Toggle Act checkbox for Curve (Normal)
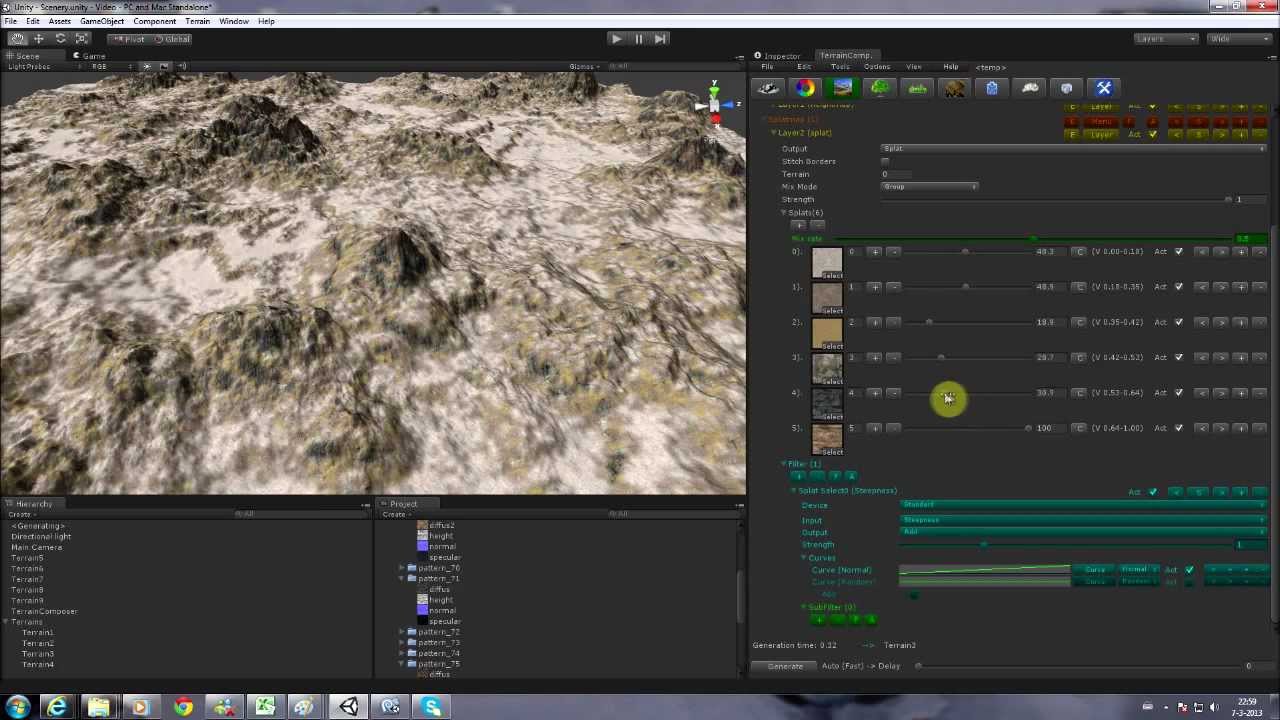The image size is (1280, 720). [x=1189, y=570]
